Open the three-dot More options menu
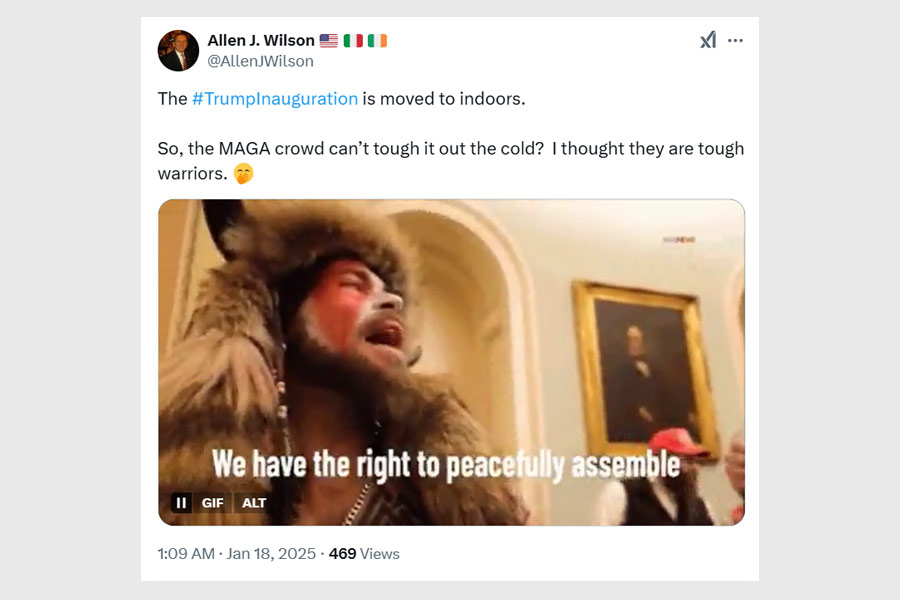This screenshot has height=600, width=900. click(x=736, y=40)
